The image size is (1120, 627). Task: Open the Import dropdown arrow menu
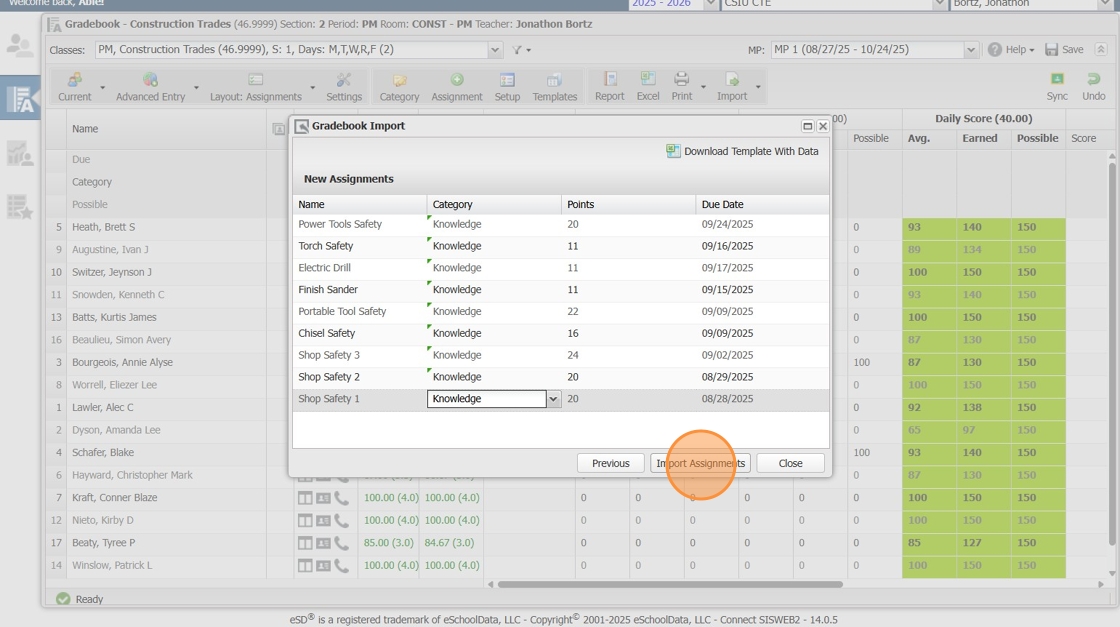[x=758, y=88]
